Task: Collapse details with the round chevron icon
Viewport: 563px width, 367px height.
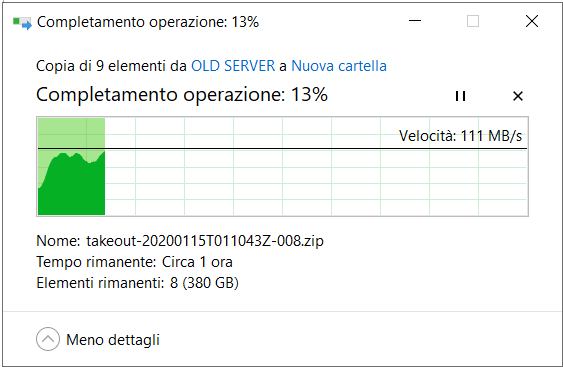Action: (48, 339)
